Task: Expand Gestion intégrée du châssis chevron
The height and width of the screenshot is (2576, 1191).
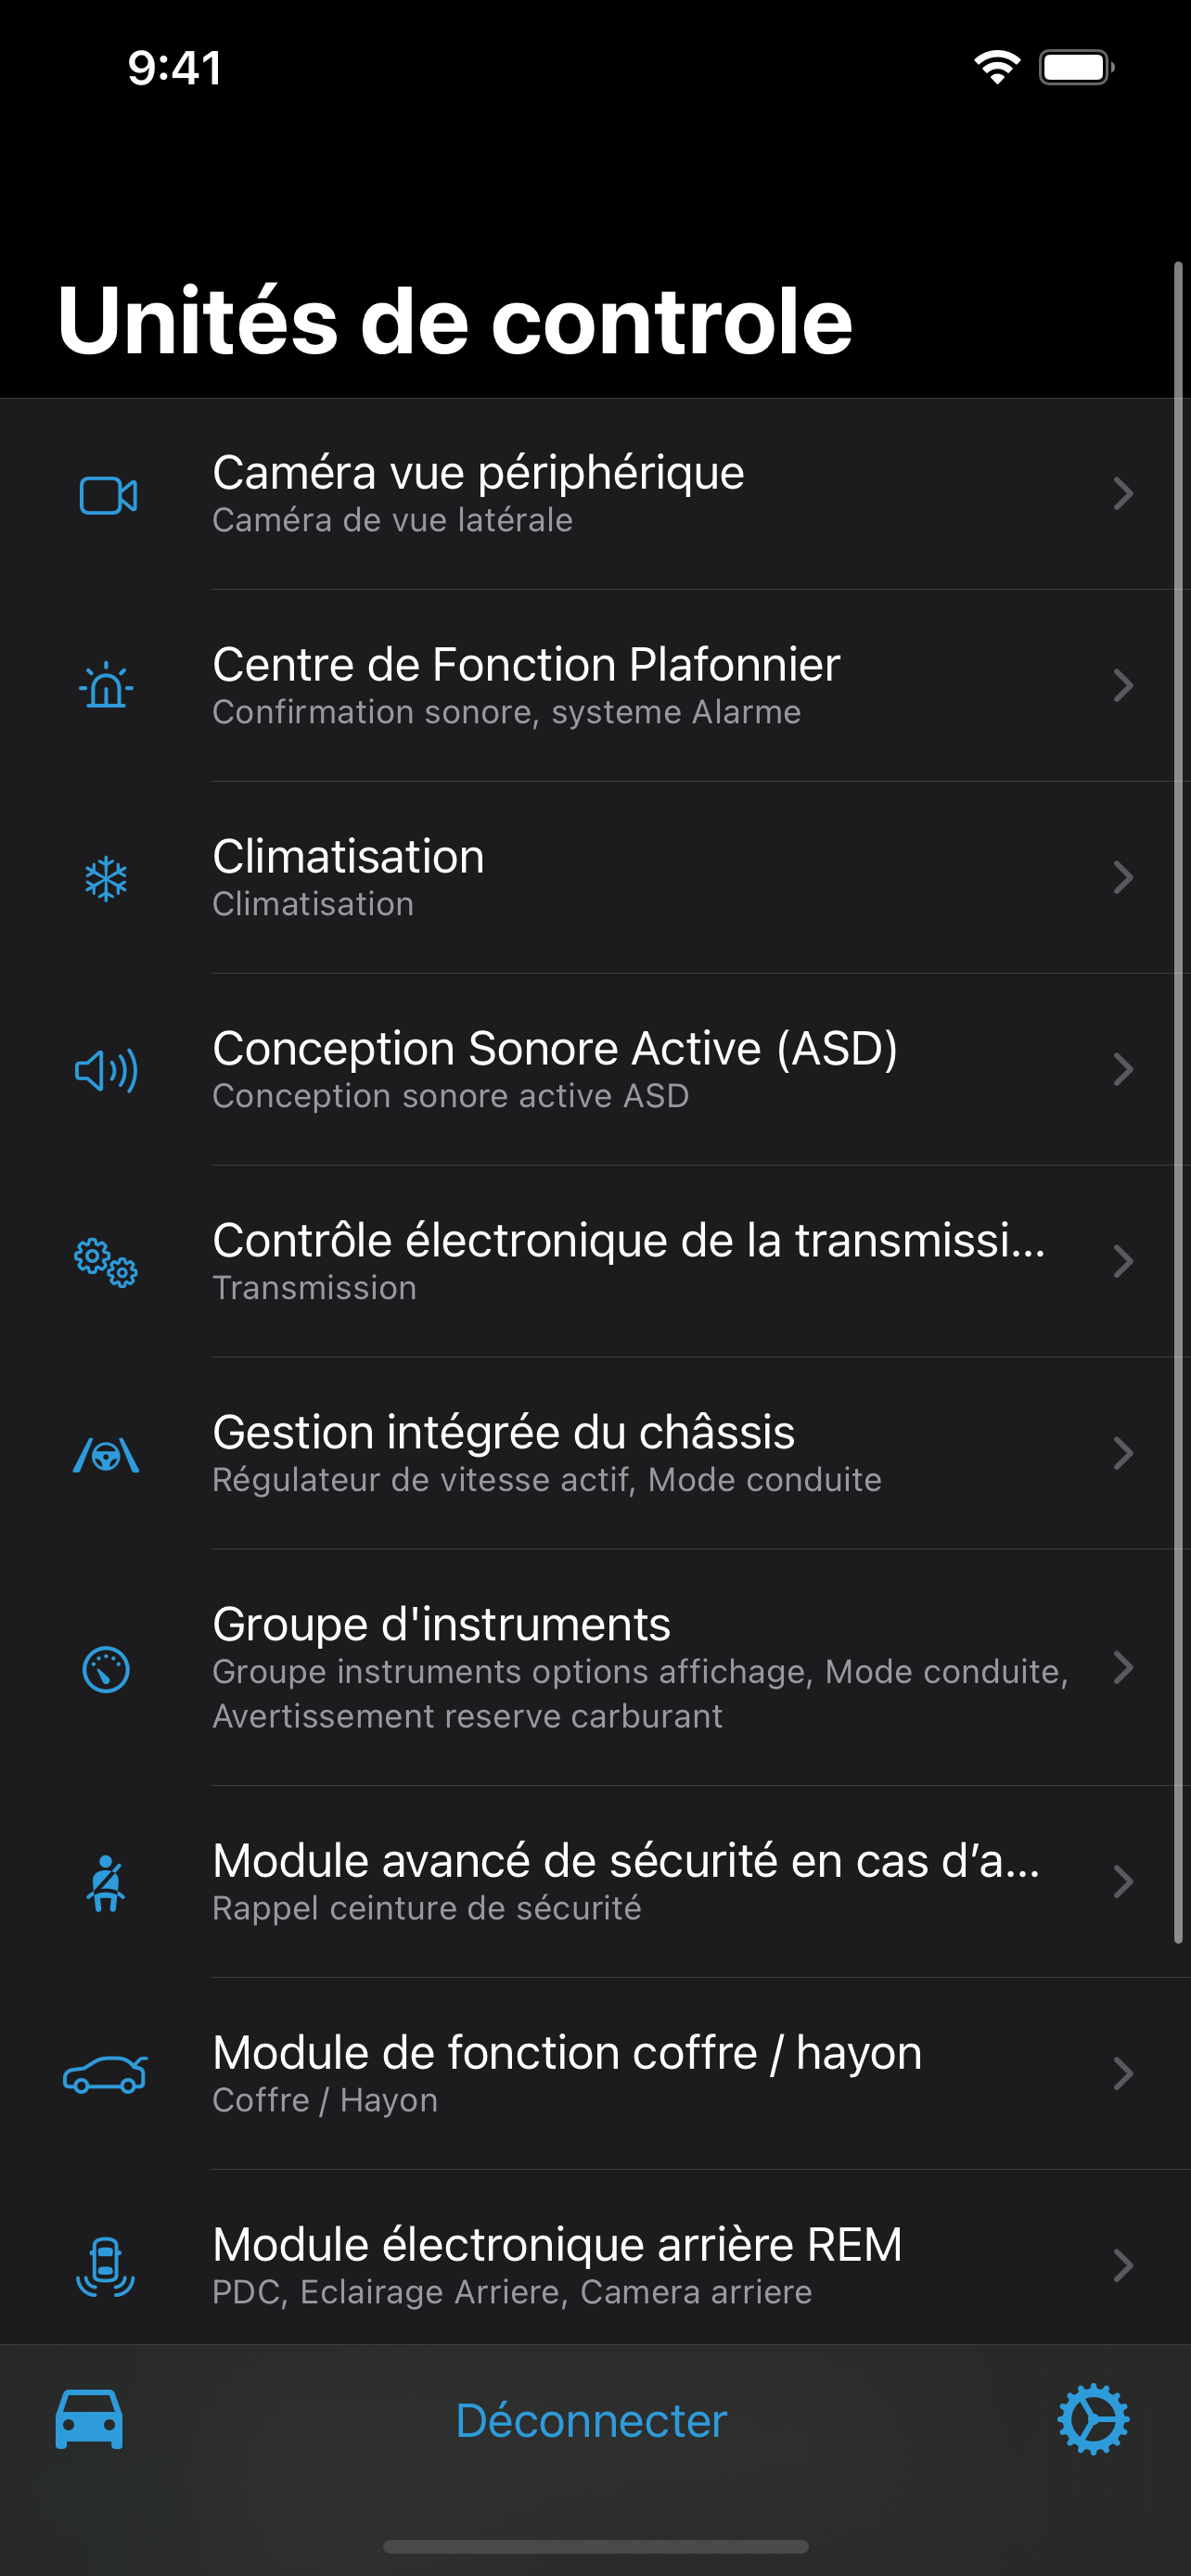Action: [1123, 1453]
